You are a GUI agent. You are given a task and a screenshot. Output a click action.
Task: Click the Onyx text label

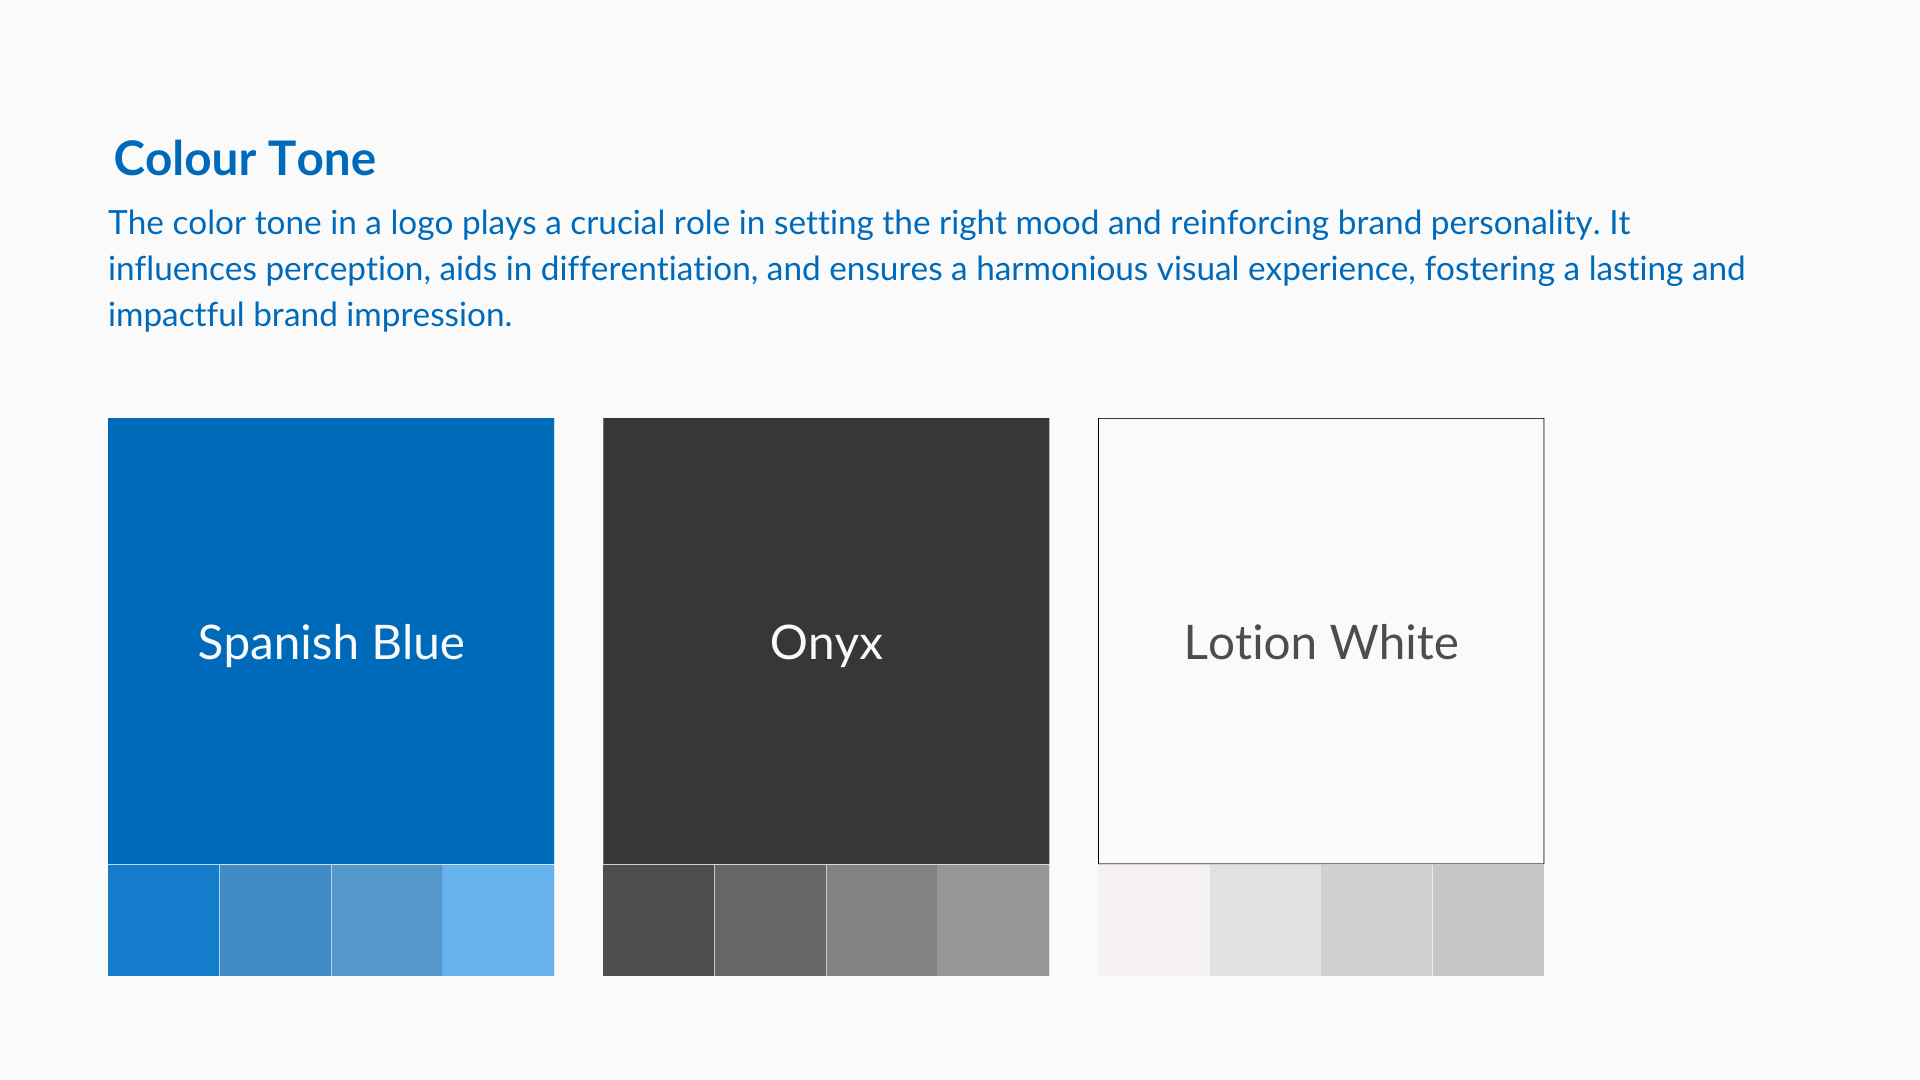click(x=826, y=643)
